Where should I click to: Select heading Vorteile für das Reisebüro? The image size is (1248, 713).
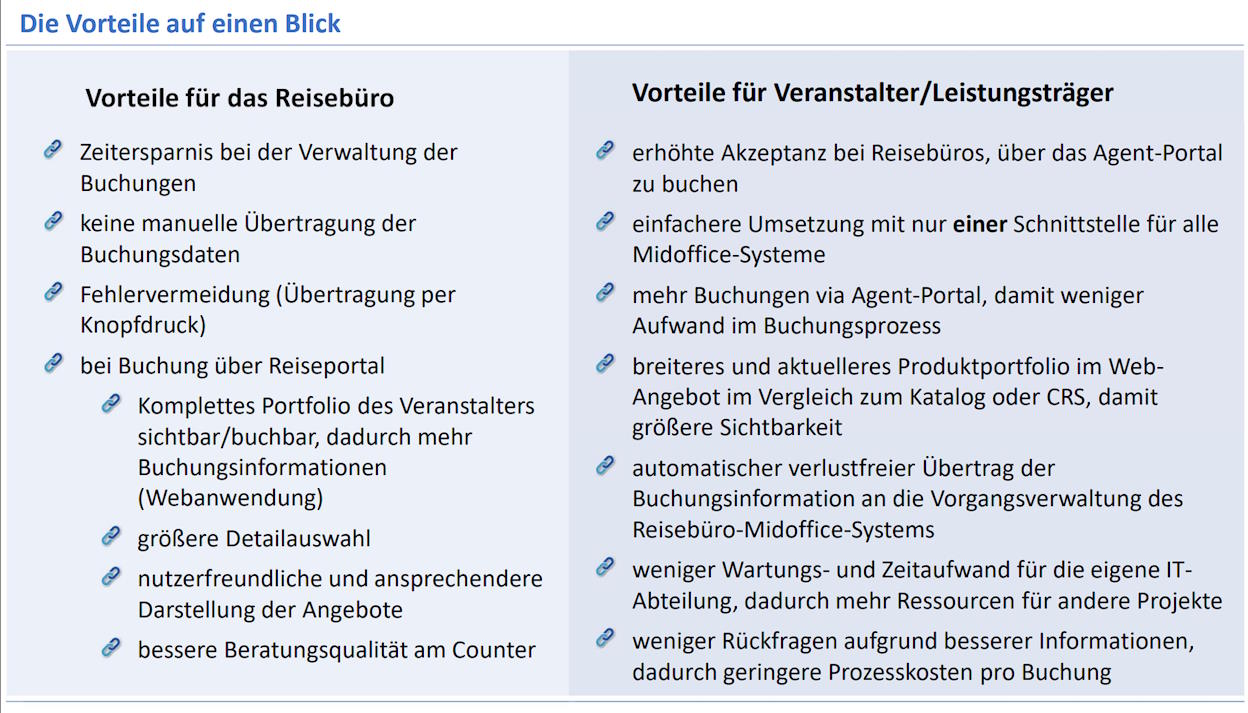(x=239, y=98)
